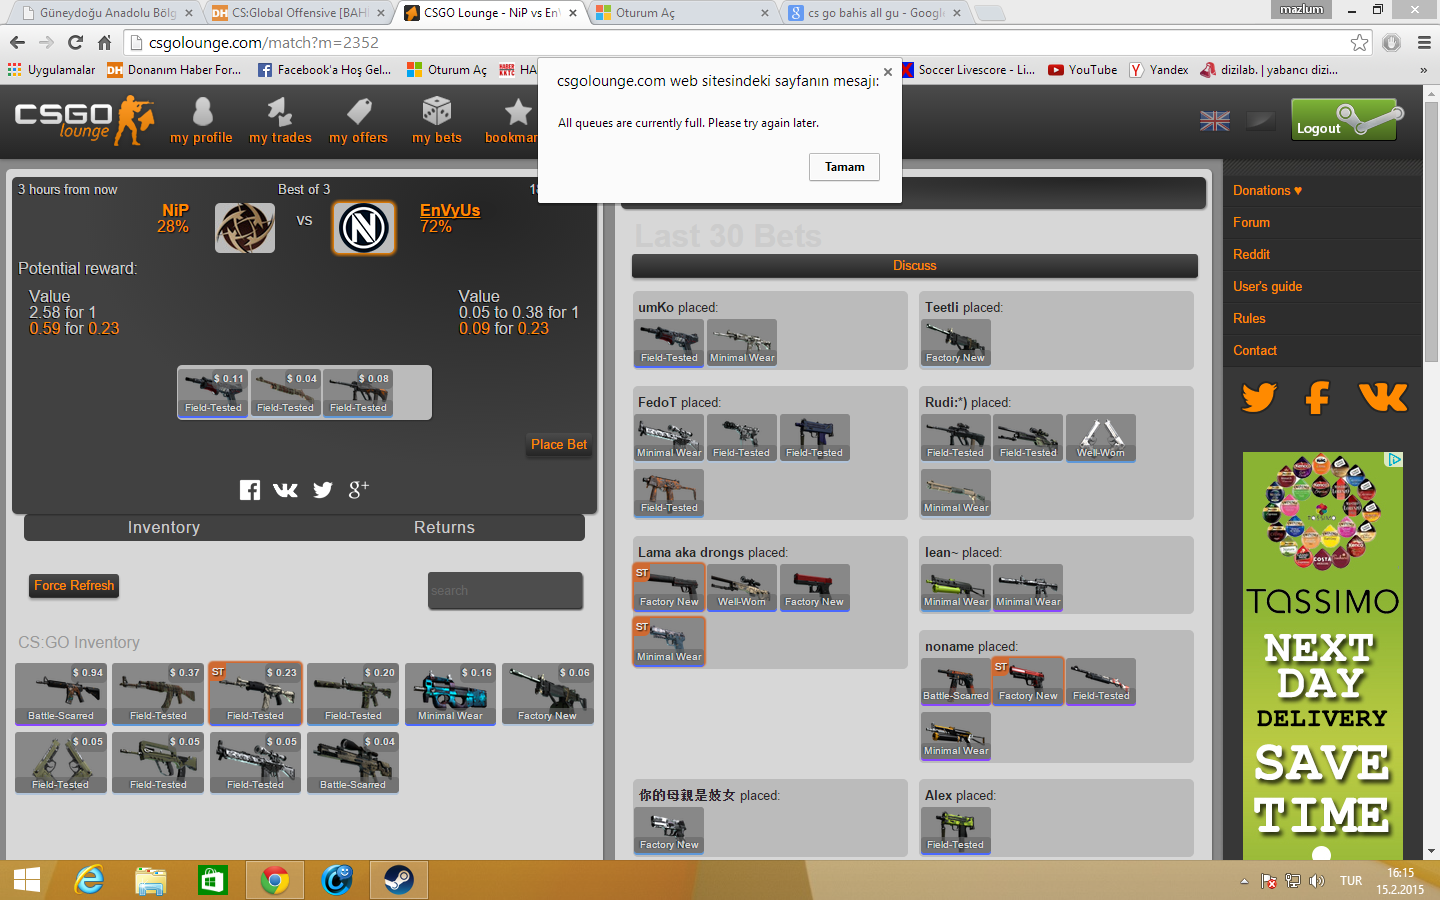1440x900 pixels.
Task: Open the Donations sidebar link
Action: click(1267, 191)
